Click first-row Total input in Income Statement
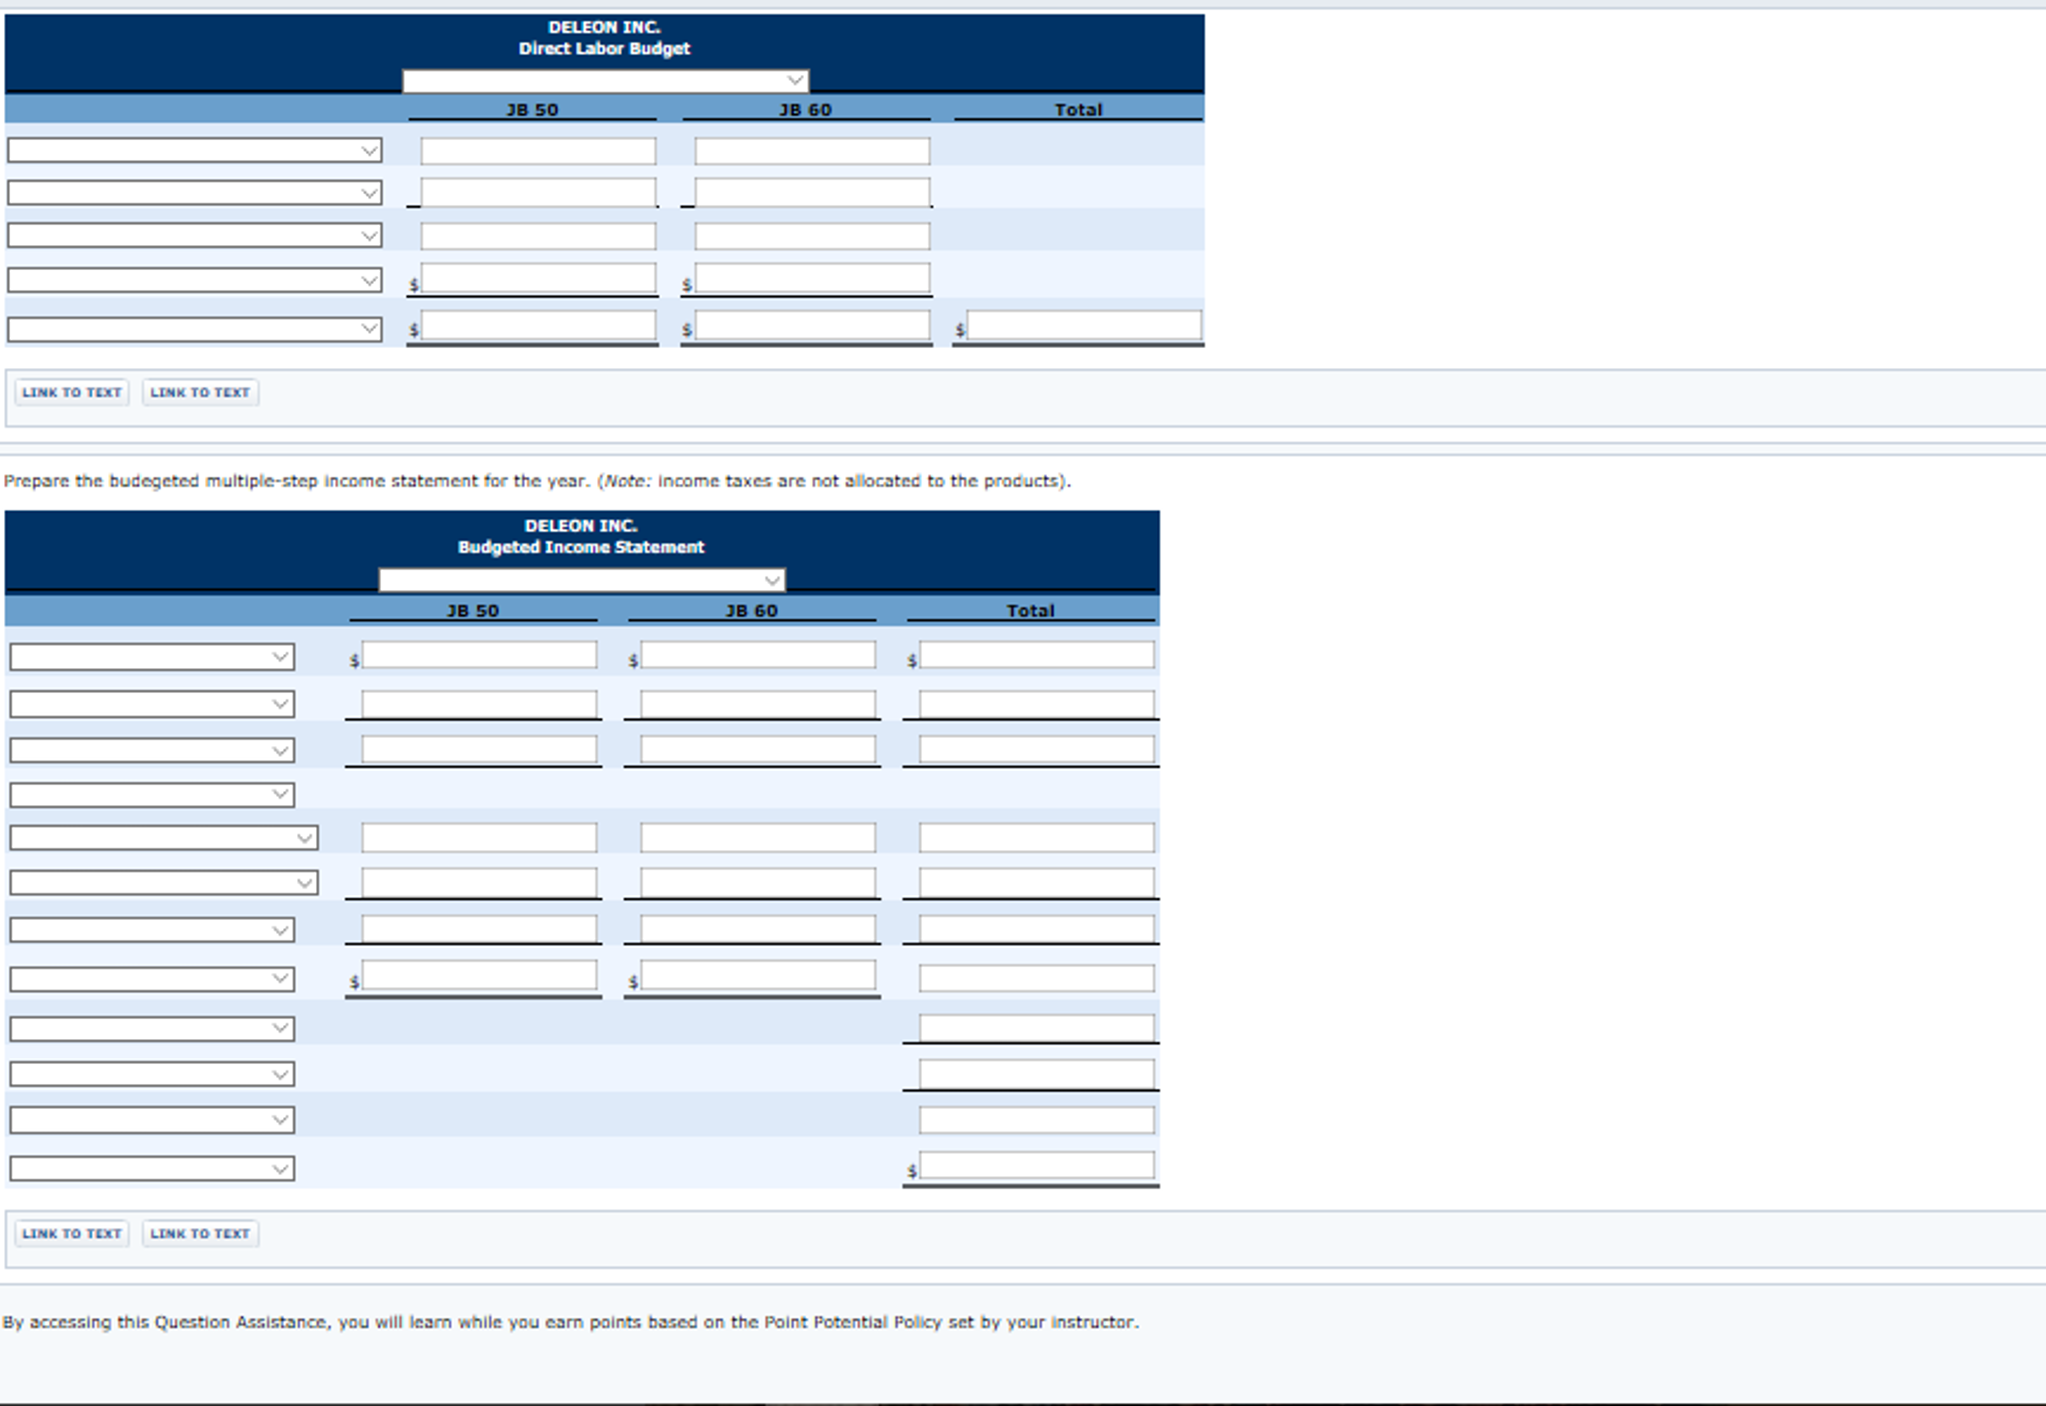Image resolution: width=2046 pixels, height=1406 pixels. tap(1036, 655)
